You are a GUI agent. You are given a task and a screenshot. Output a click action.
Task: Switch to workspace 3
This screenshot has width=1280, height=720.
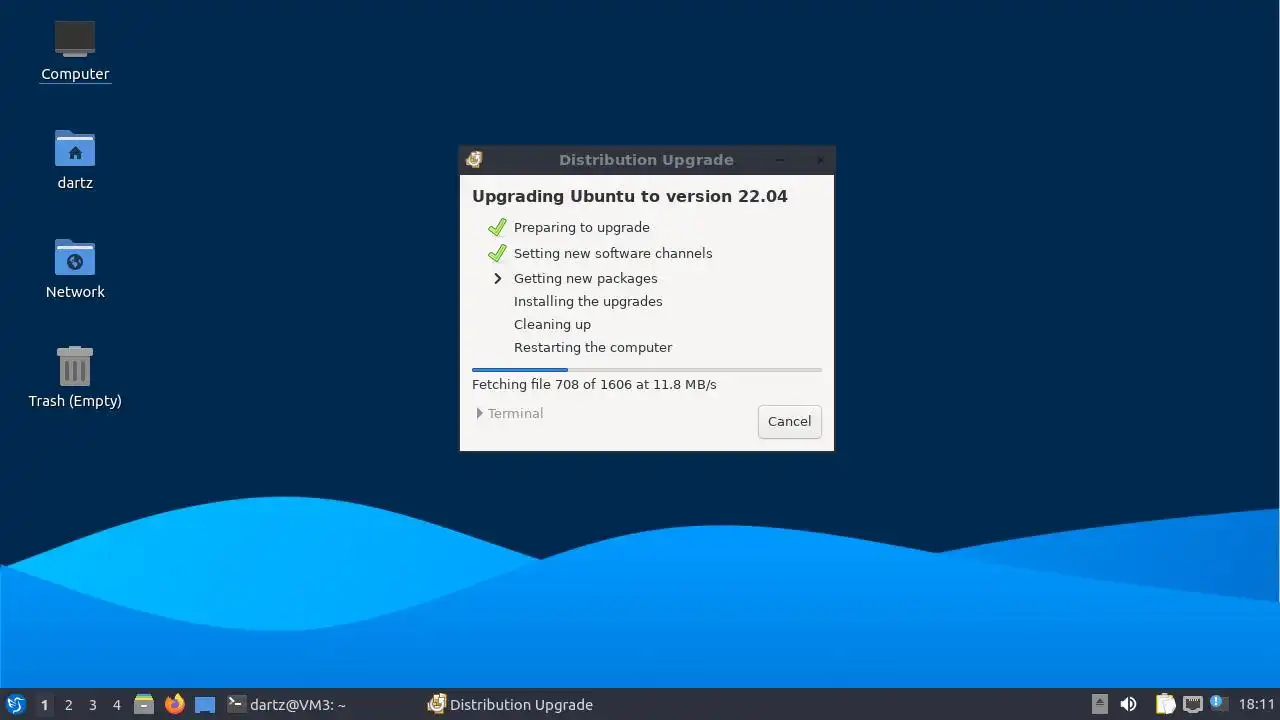[x=92, y=705]
